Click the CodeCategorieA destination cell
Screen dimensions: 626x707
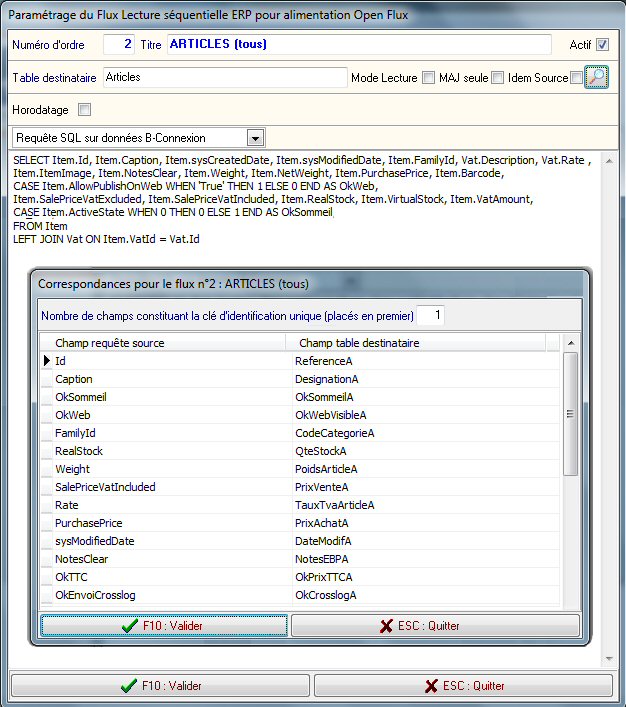tap(426, 433)
